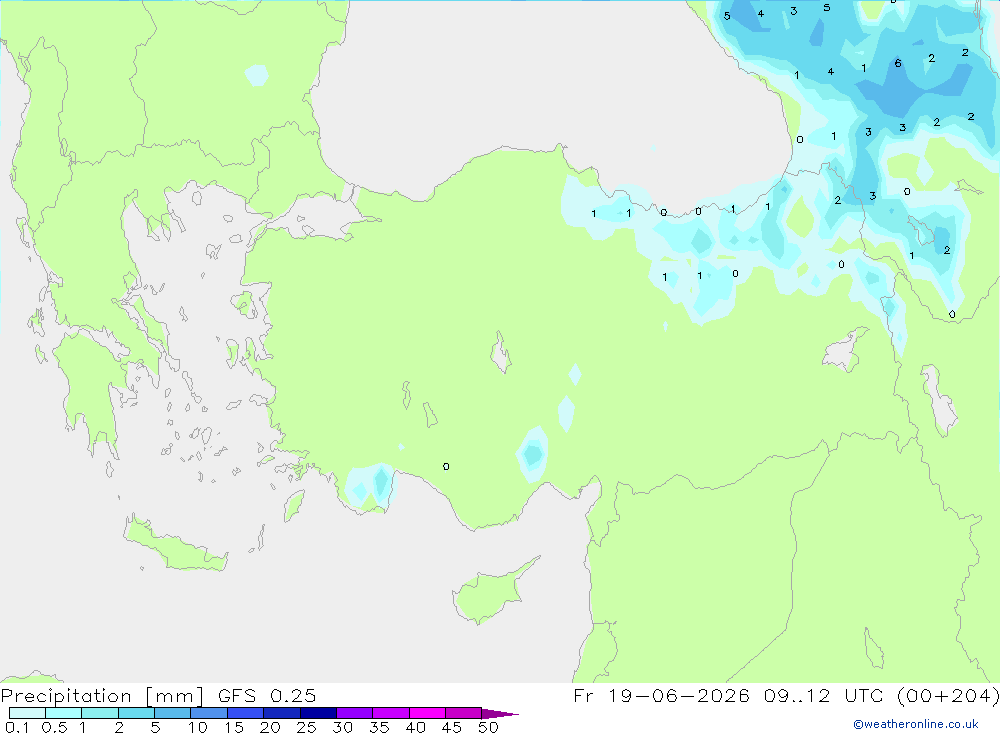Select the "Fr 19-06-2026" date text
Image resolution: width=1000 pixels, height=733 pixels.
tap(661, 695)
